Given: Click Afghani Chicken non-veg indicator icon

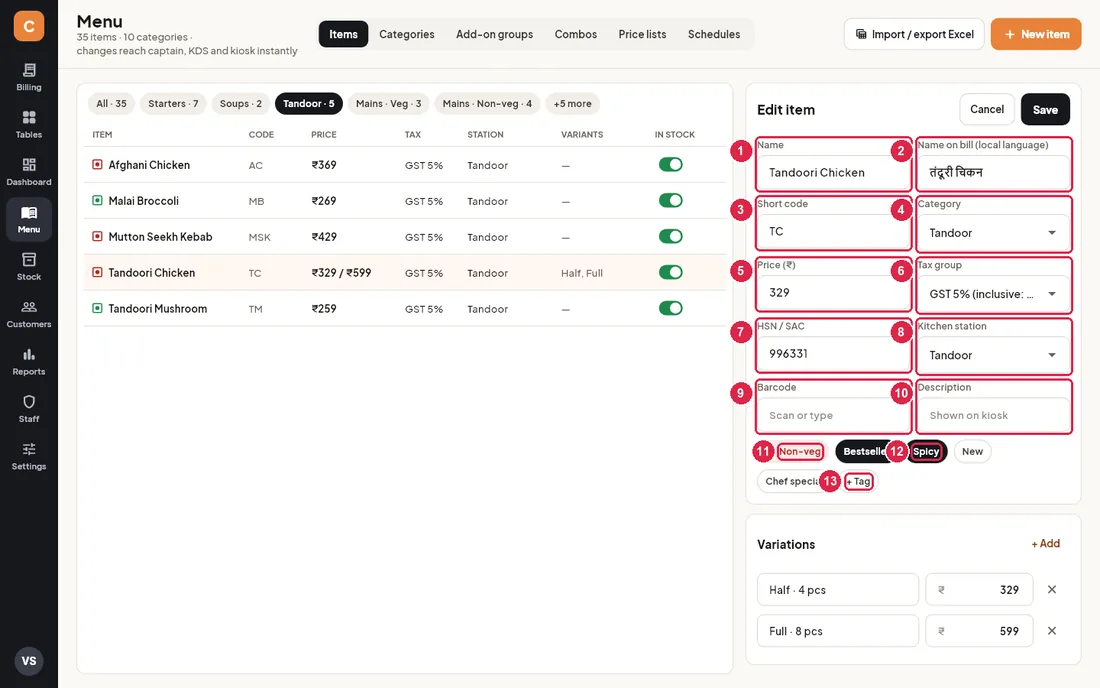Looking at the screenshot, I should (98, 165).
